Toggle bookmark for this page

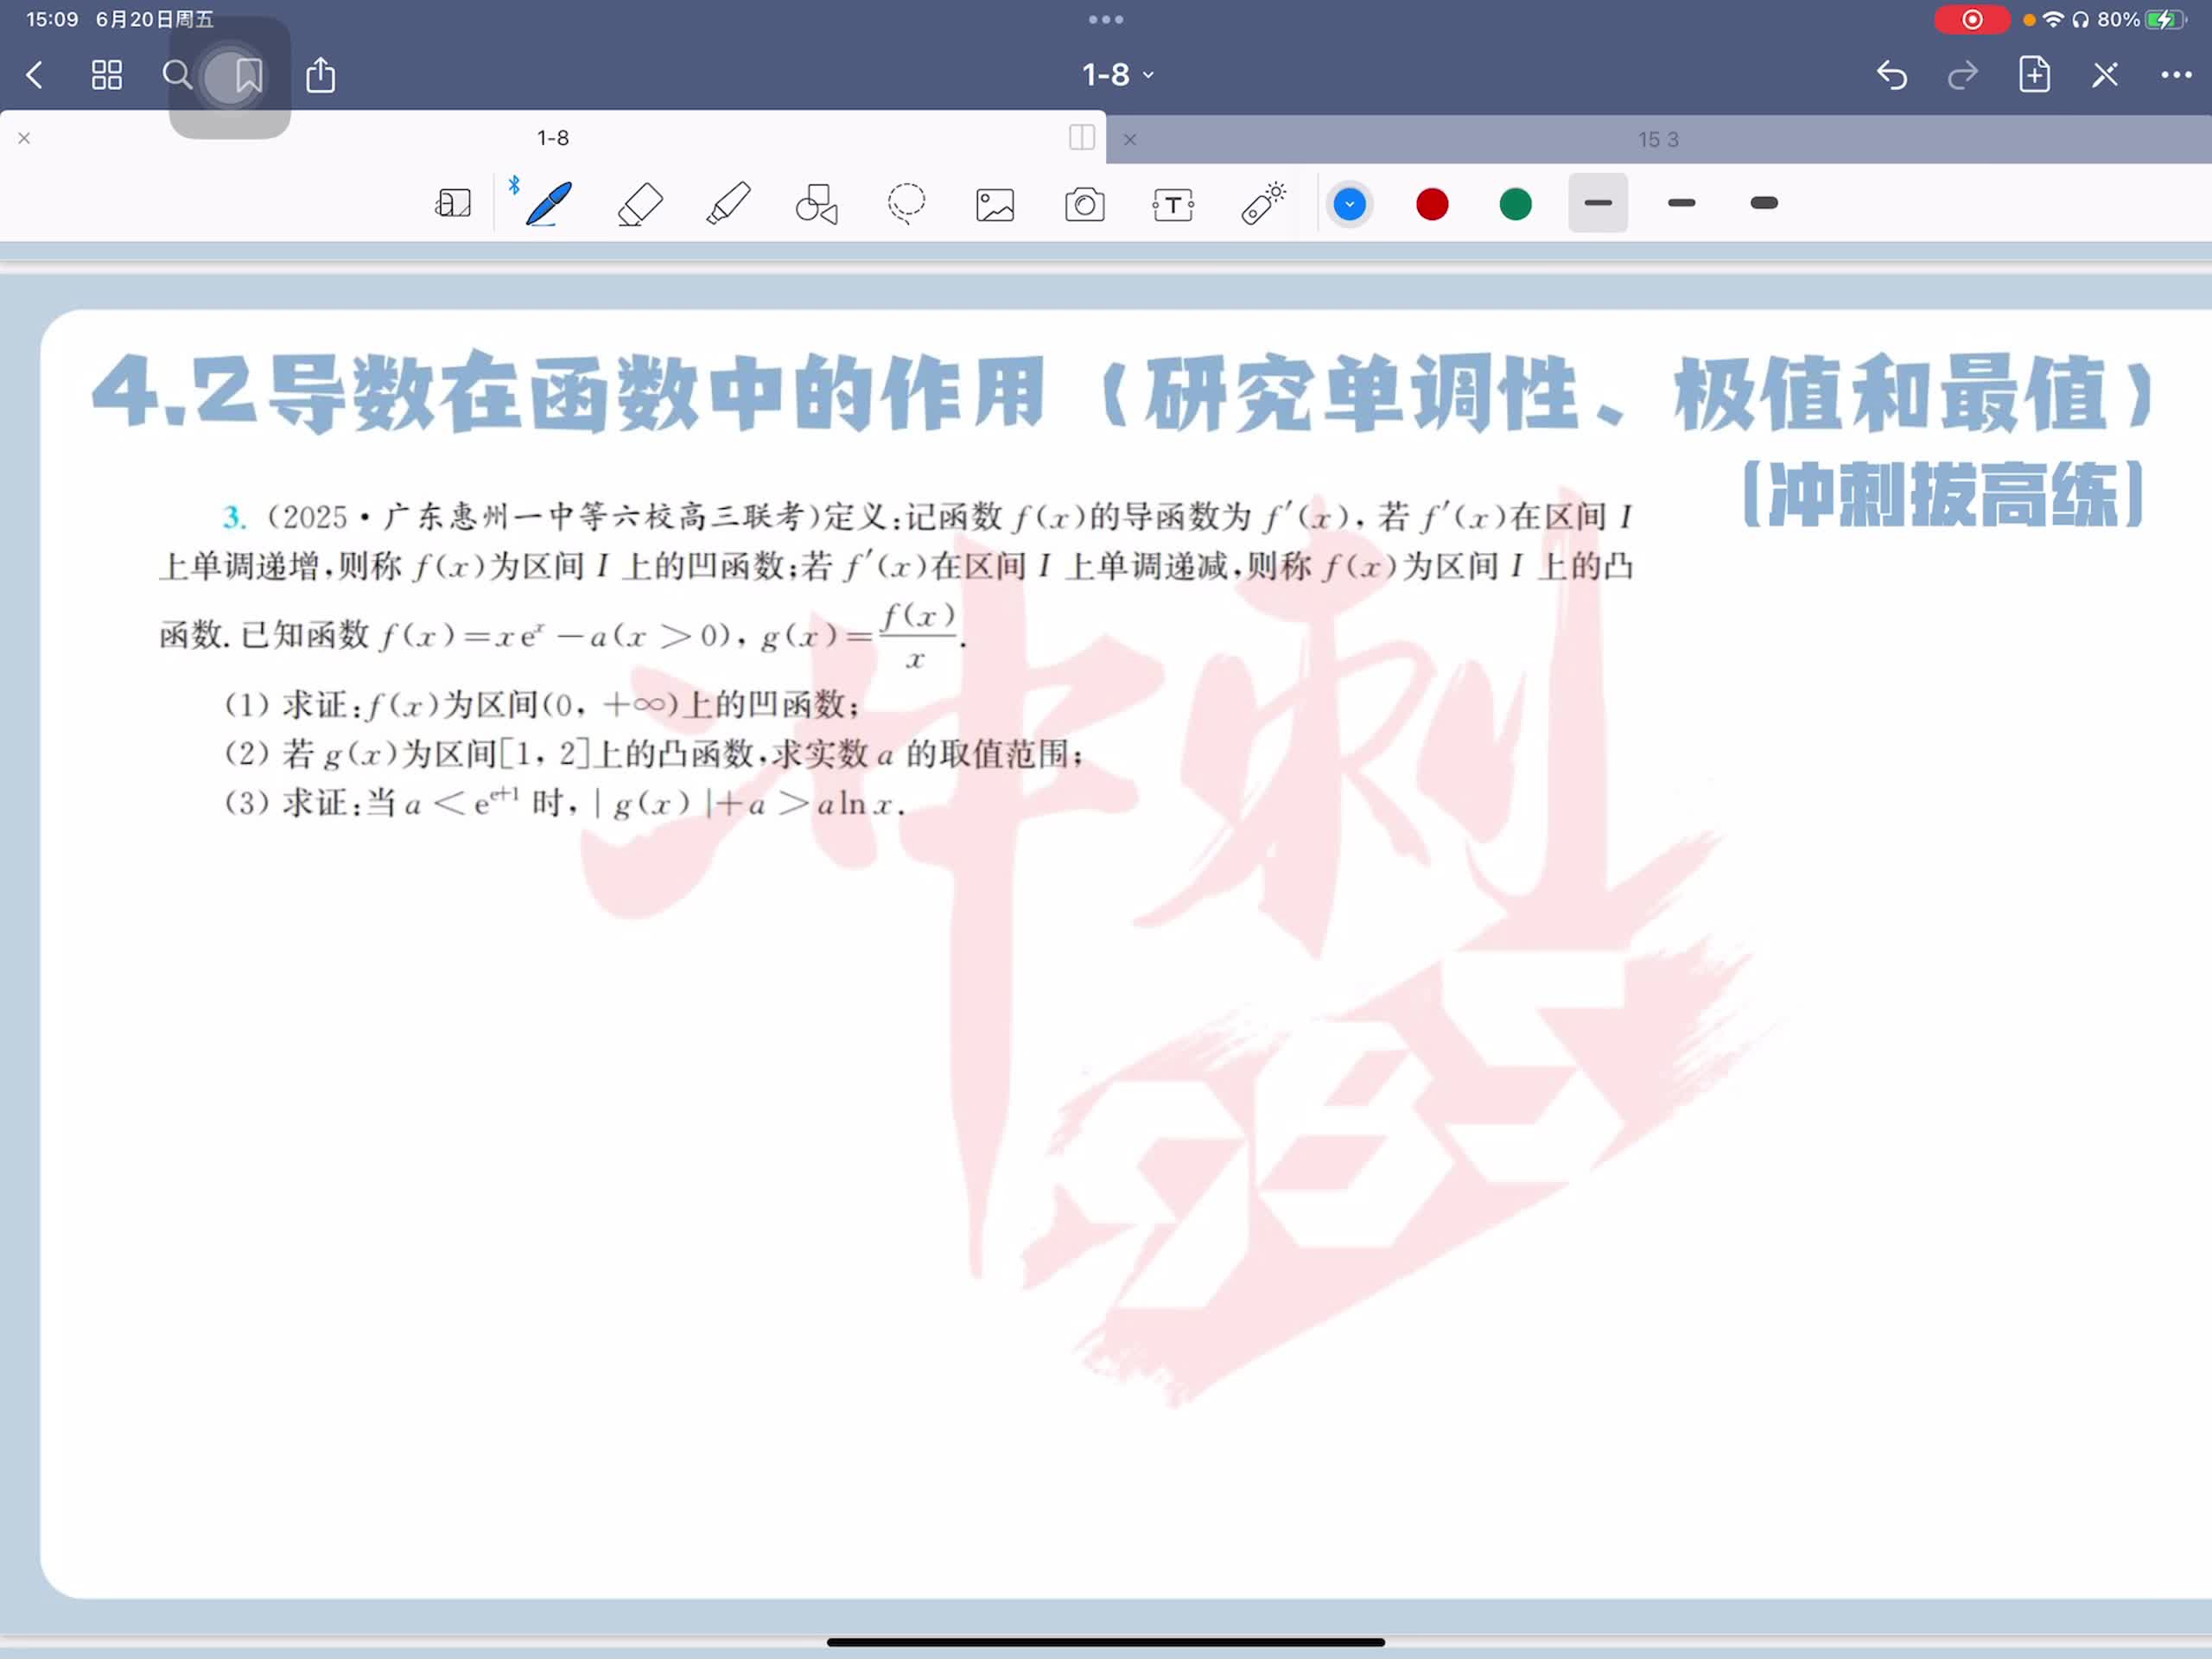pos(248,75)
